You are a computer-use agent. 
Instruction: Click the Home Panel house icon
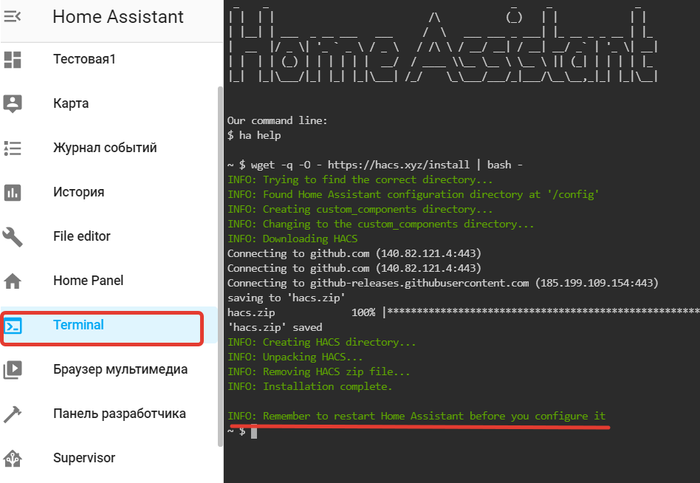pyautogui.click(x=13, y=281)
